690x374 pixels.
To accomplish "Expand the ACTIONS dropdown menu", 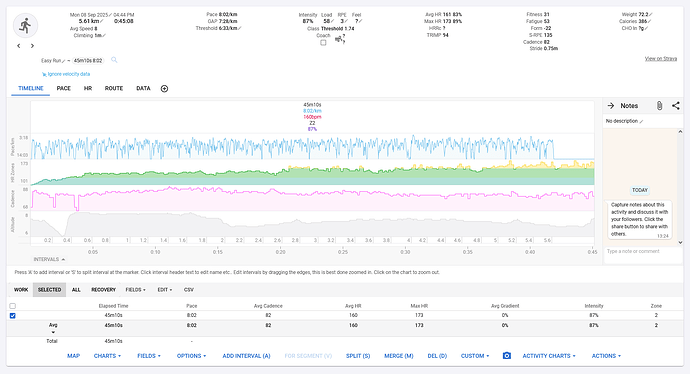I will point(606,356).
